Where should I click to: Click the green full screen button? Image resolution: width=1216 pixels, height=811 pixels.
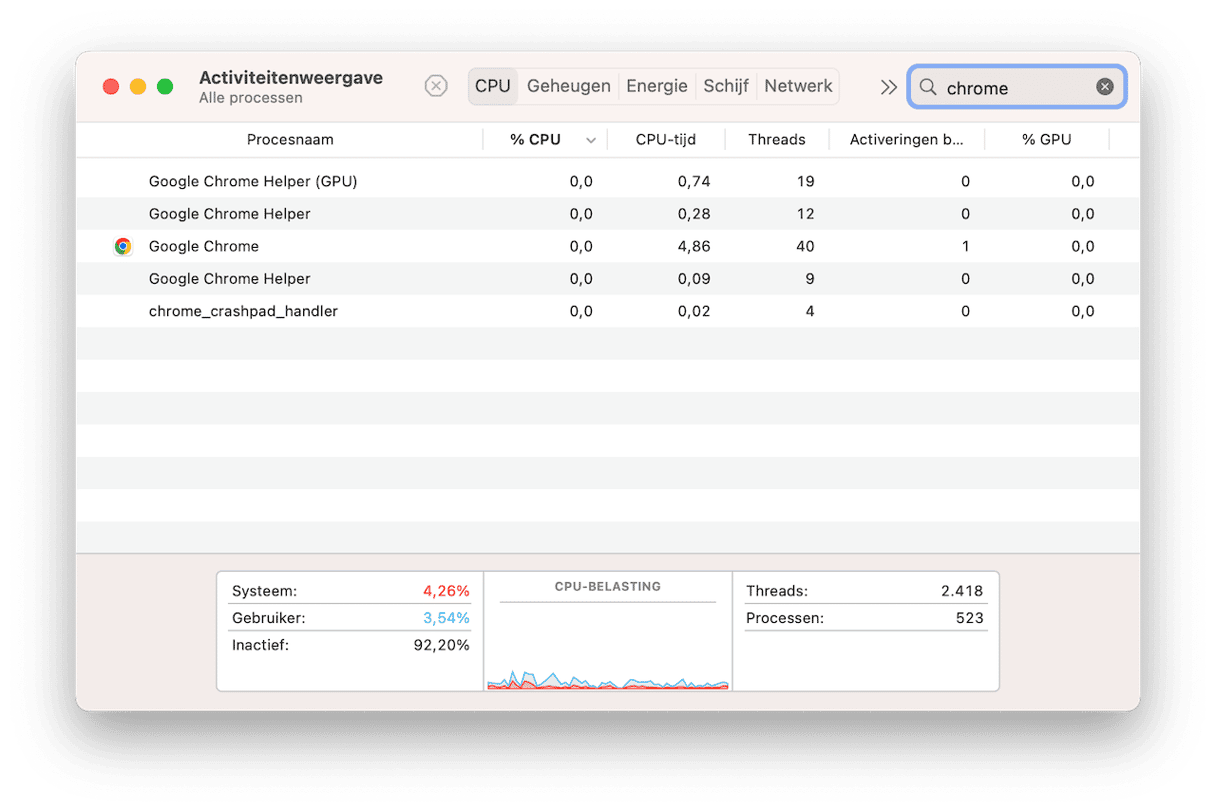pos(165,87)
